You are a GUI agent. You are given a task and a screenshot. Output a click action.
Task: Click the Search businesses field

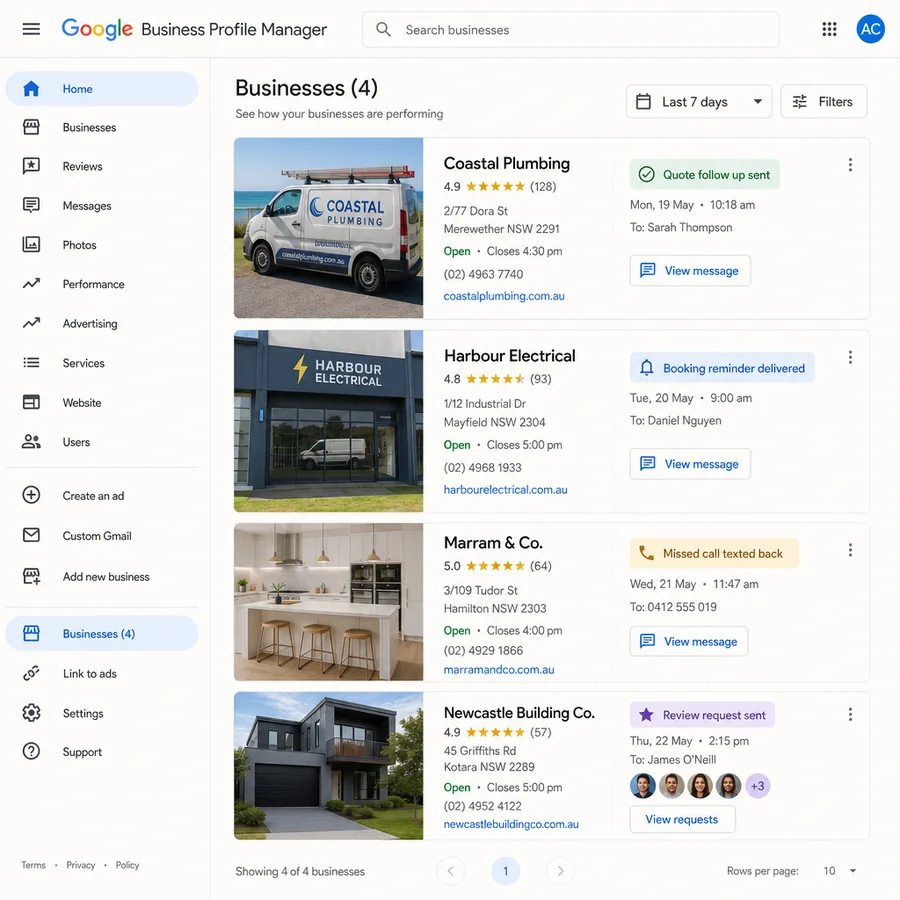[571, 29]
